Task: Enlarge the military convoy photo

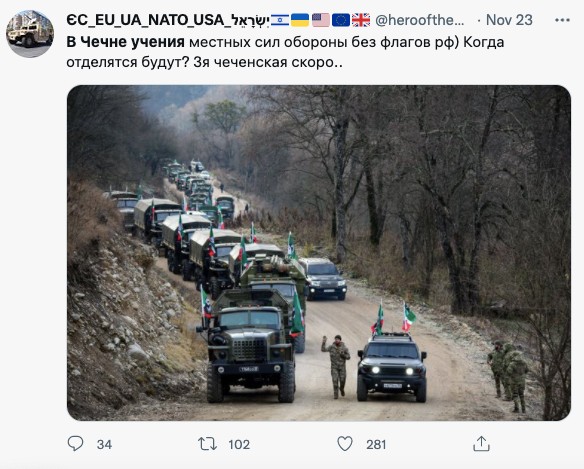Action: 319,253
